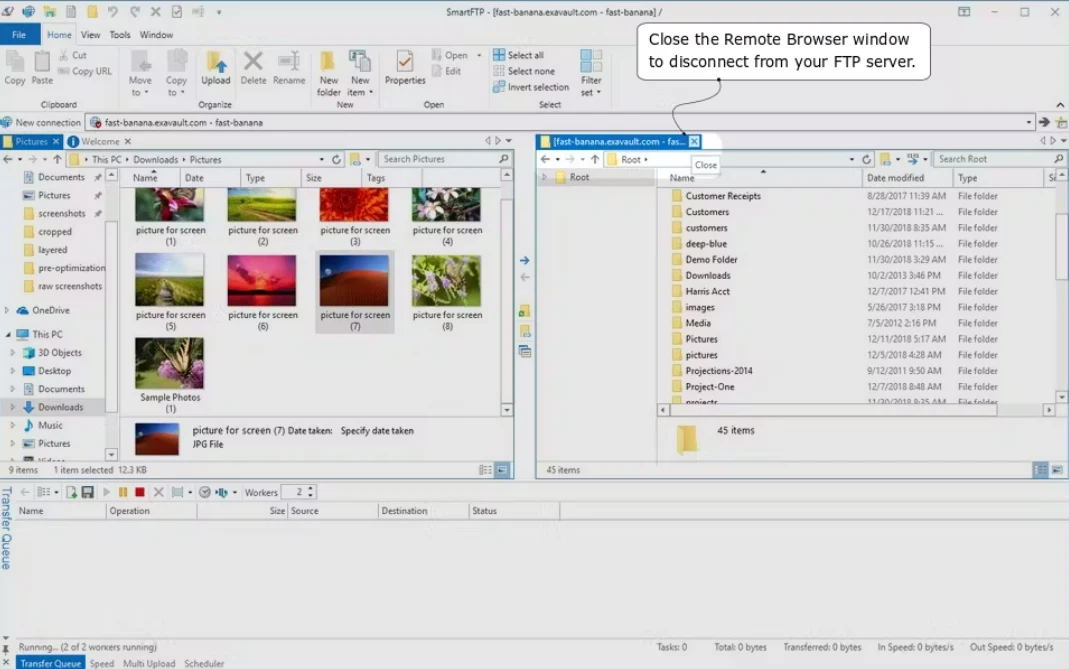Select the Music folder in local tree
This screenshot has height=669, width=1069.
click(50, 426)
